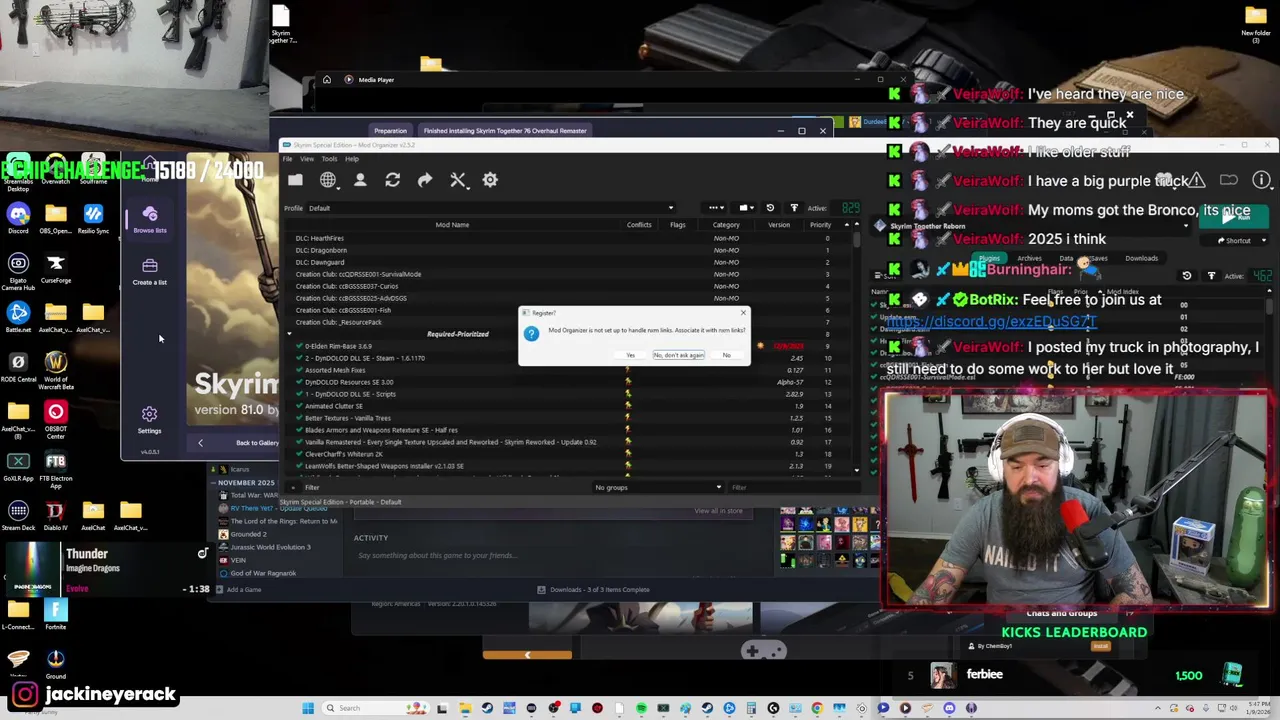This screenshot has height=720, width=1280.
Task: Toggle the 1 - DynDOLOD DLL SE - Scripts checkbox
Action: (x=299, y=394)
